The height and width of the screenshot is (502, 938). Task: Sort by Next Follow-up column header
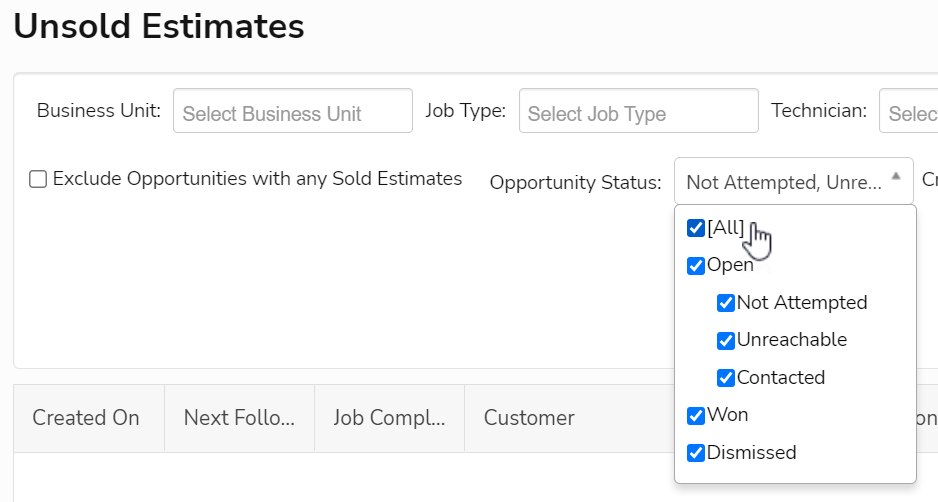click(239, 418)
